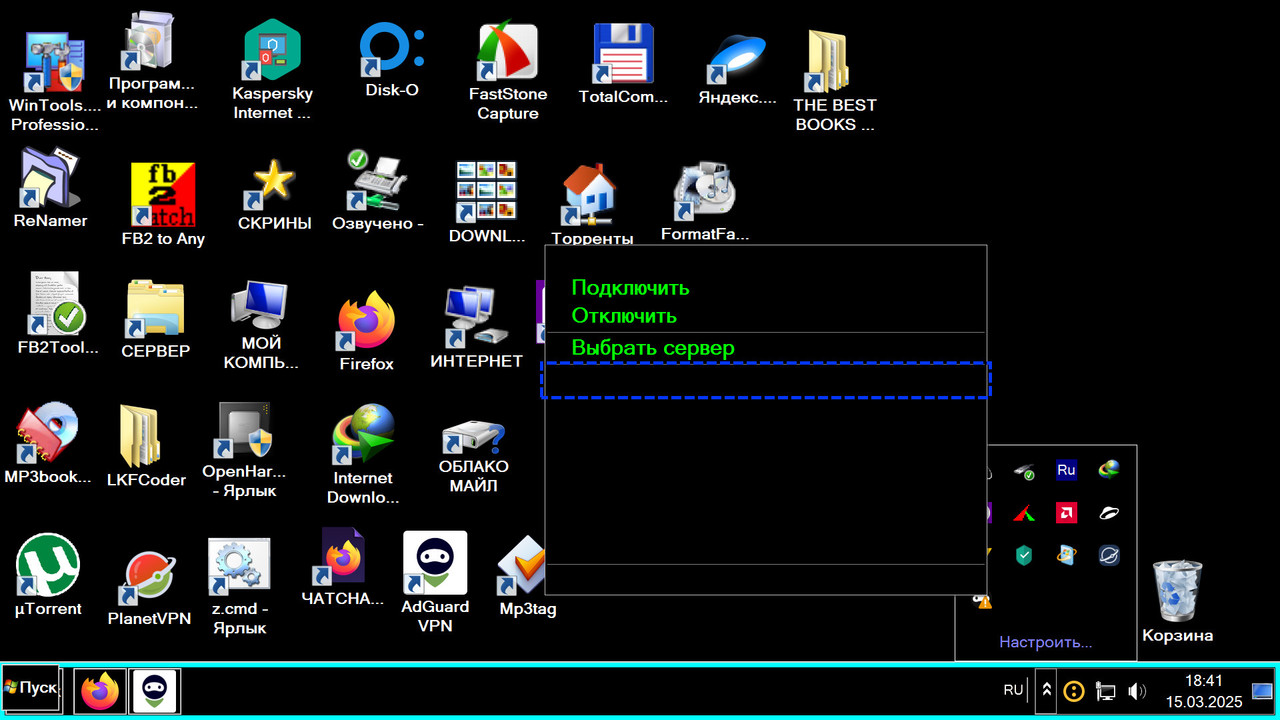The width and height of the screenshot is (1280, 720).
Task: Open the Яндекс desktop shortcut
Action: (737, 68)
